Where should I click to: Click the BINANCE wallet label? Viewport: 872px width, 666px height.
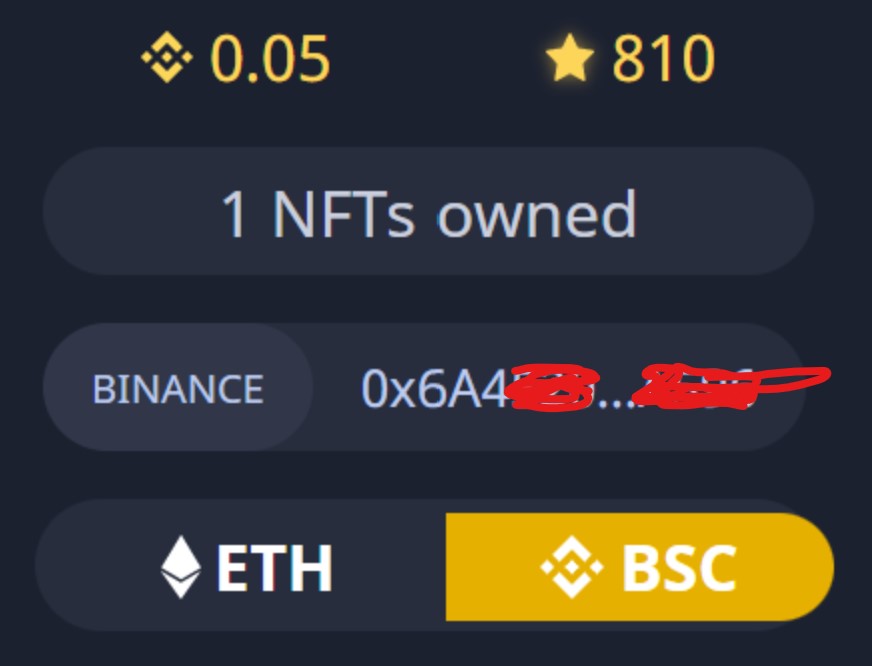click(178, 388)
